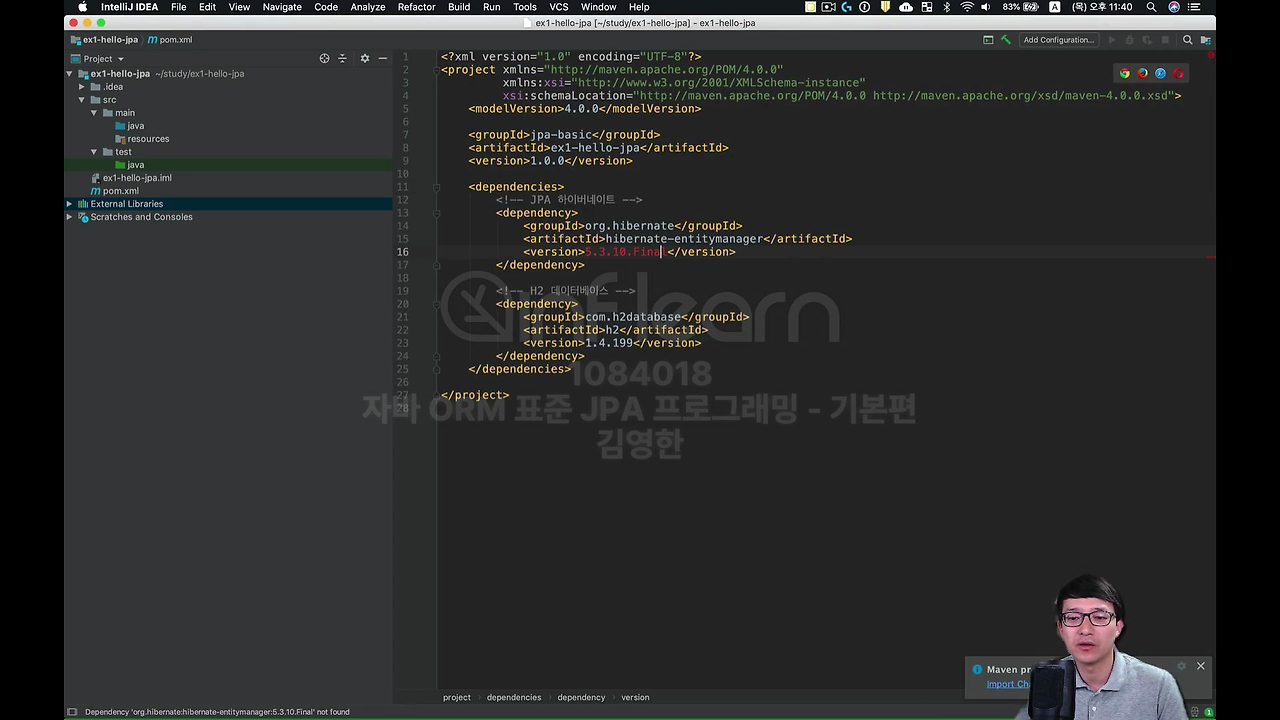Open the Navigate menu
This screenshot has width=1280, height=720.
(282, 7)
